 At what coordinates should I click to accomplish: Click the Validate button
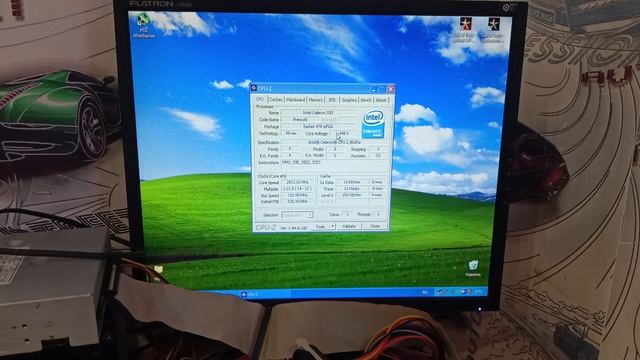(349, 226)
